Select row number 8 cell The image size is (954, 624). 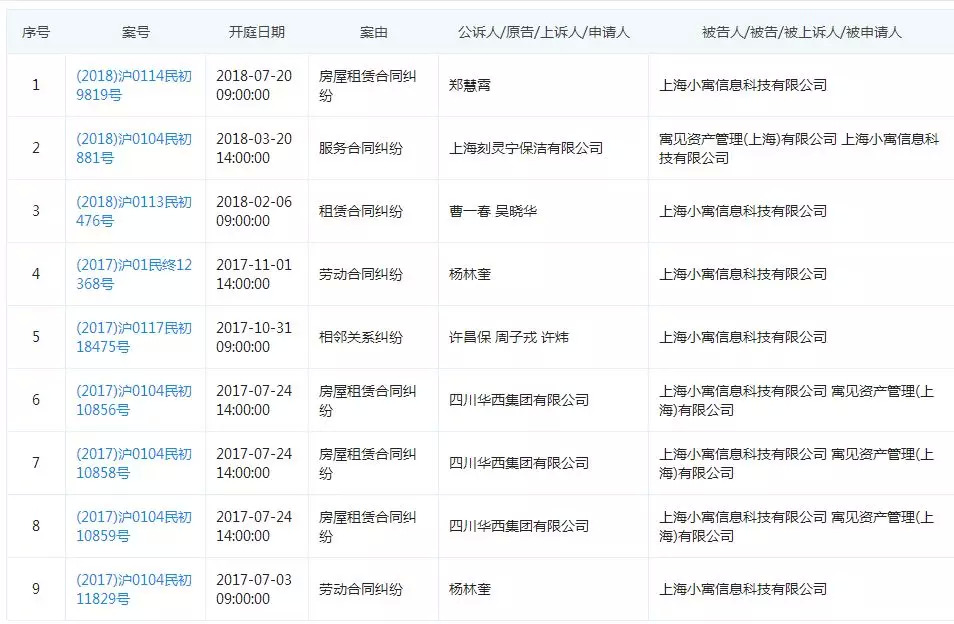(36, 526)
